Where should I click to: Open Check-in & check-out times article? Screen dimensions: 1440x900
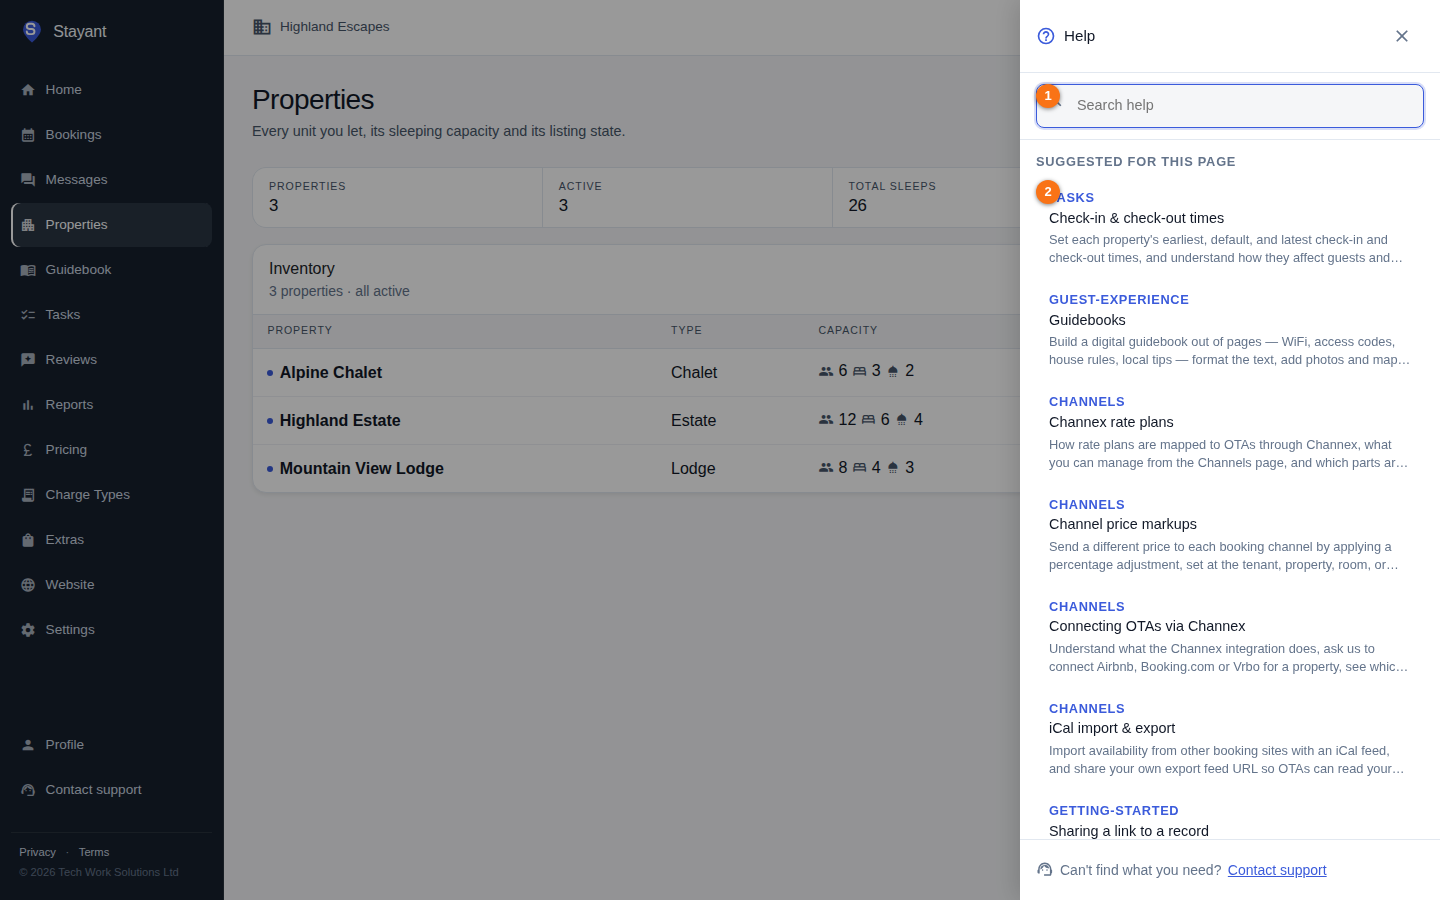[1230, 228]
